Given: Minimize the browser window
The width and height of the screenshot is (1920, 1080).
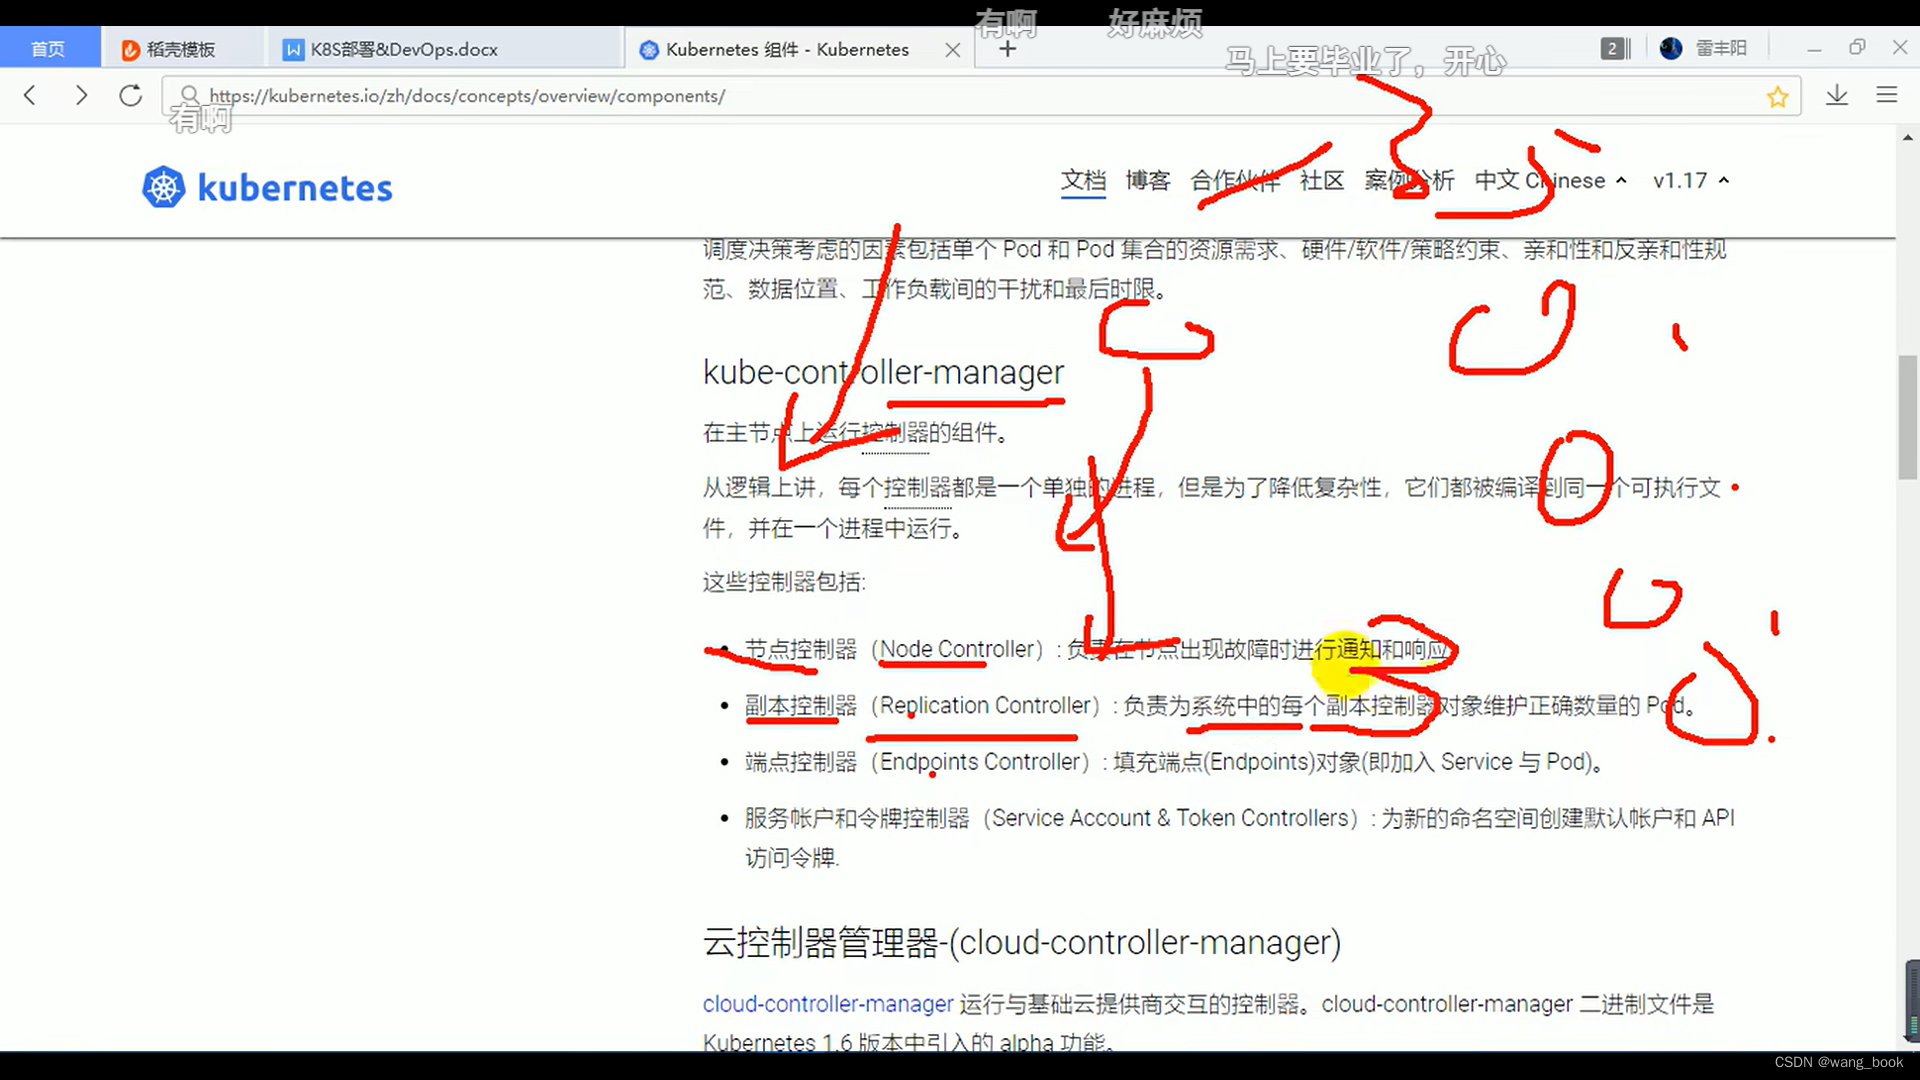Looking at the screenshot, I should coord(1814,48).
